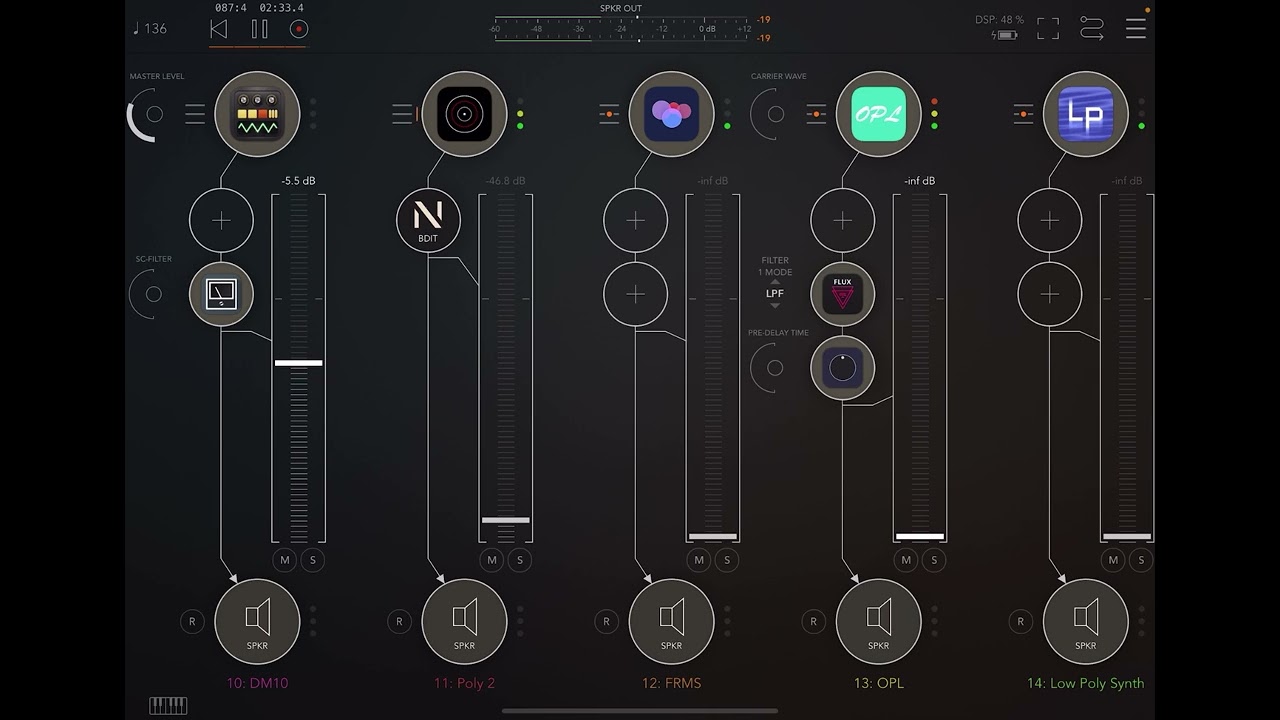
Task: Mute the OPL channel
Action: (906, 560)
